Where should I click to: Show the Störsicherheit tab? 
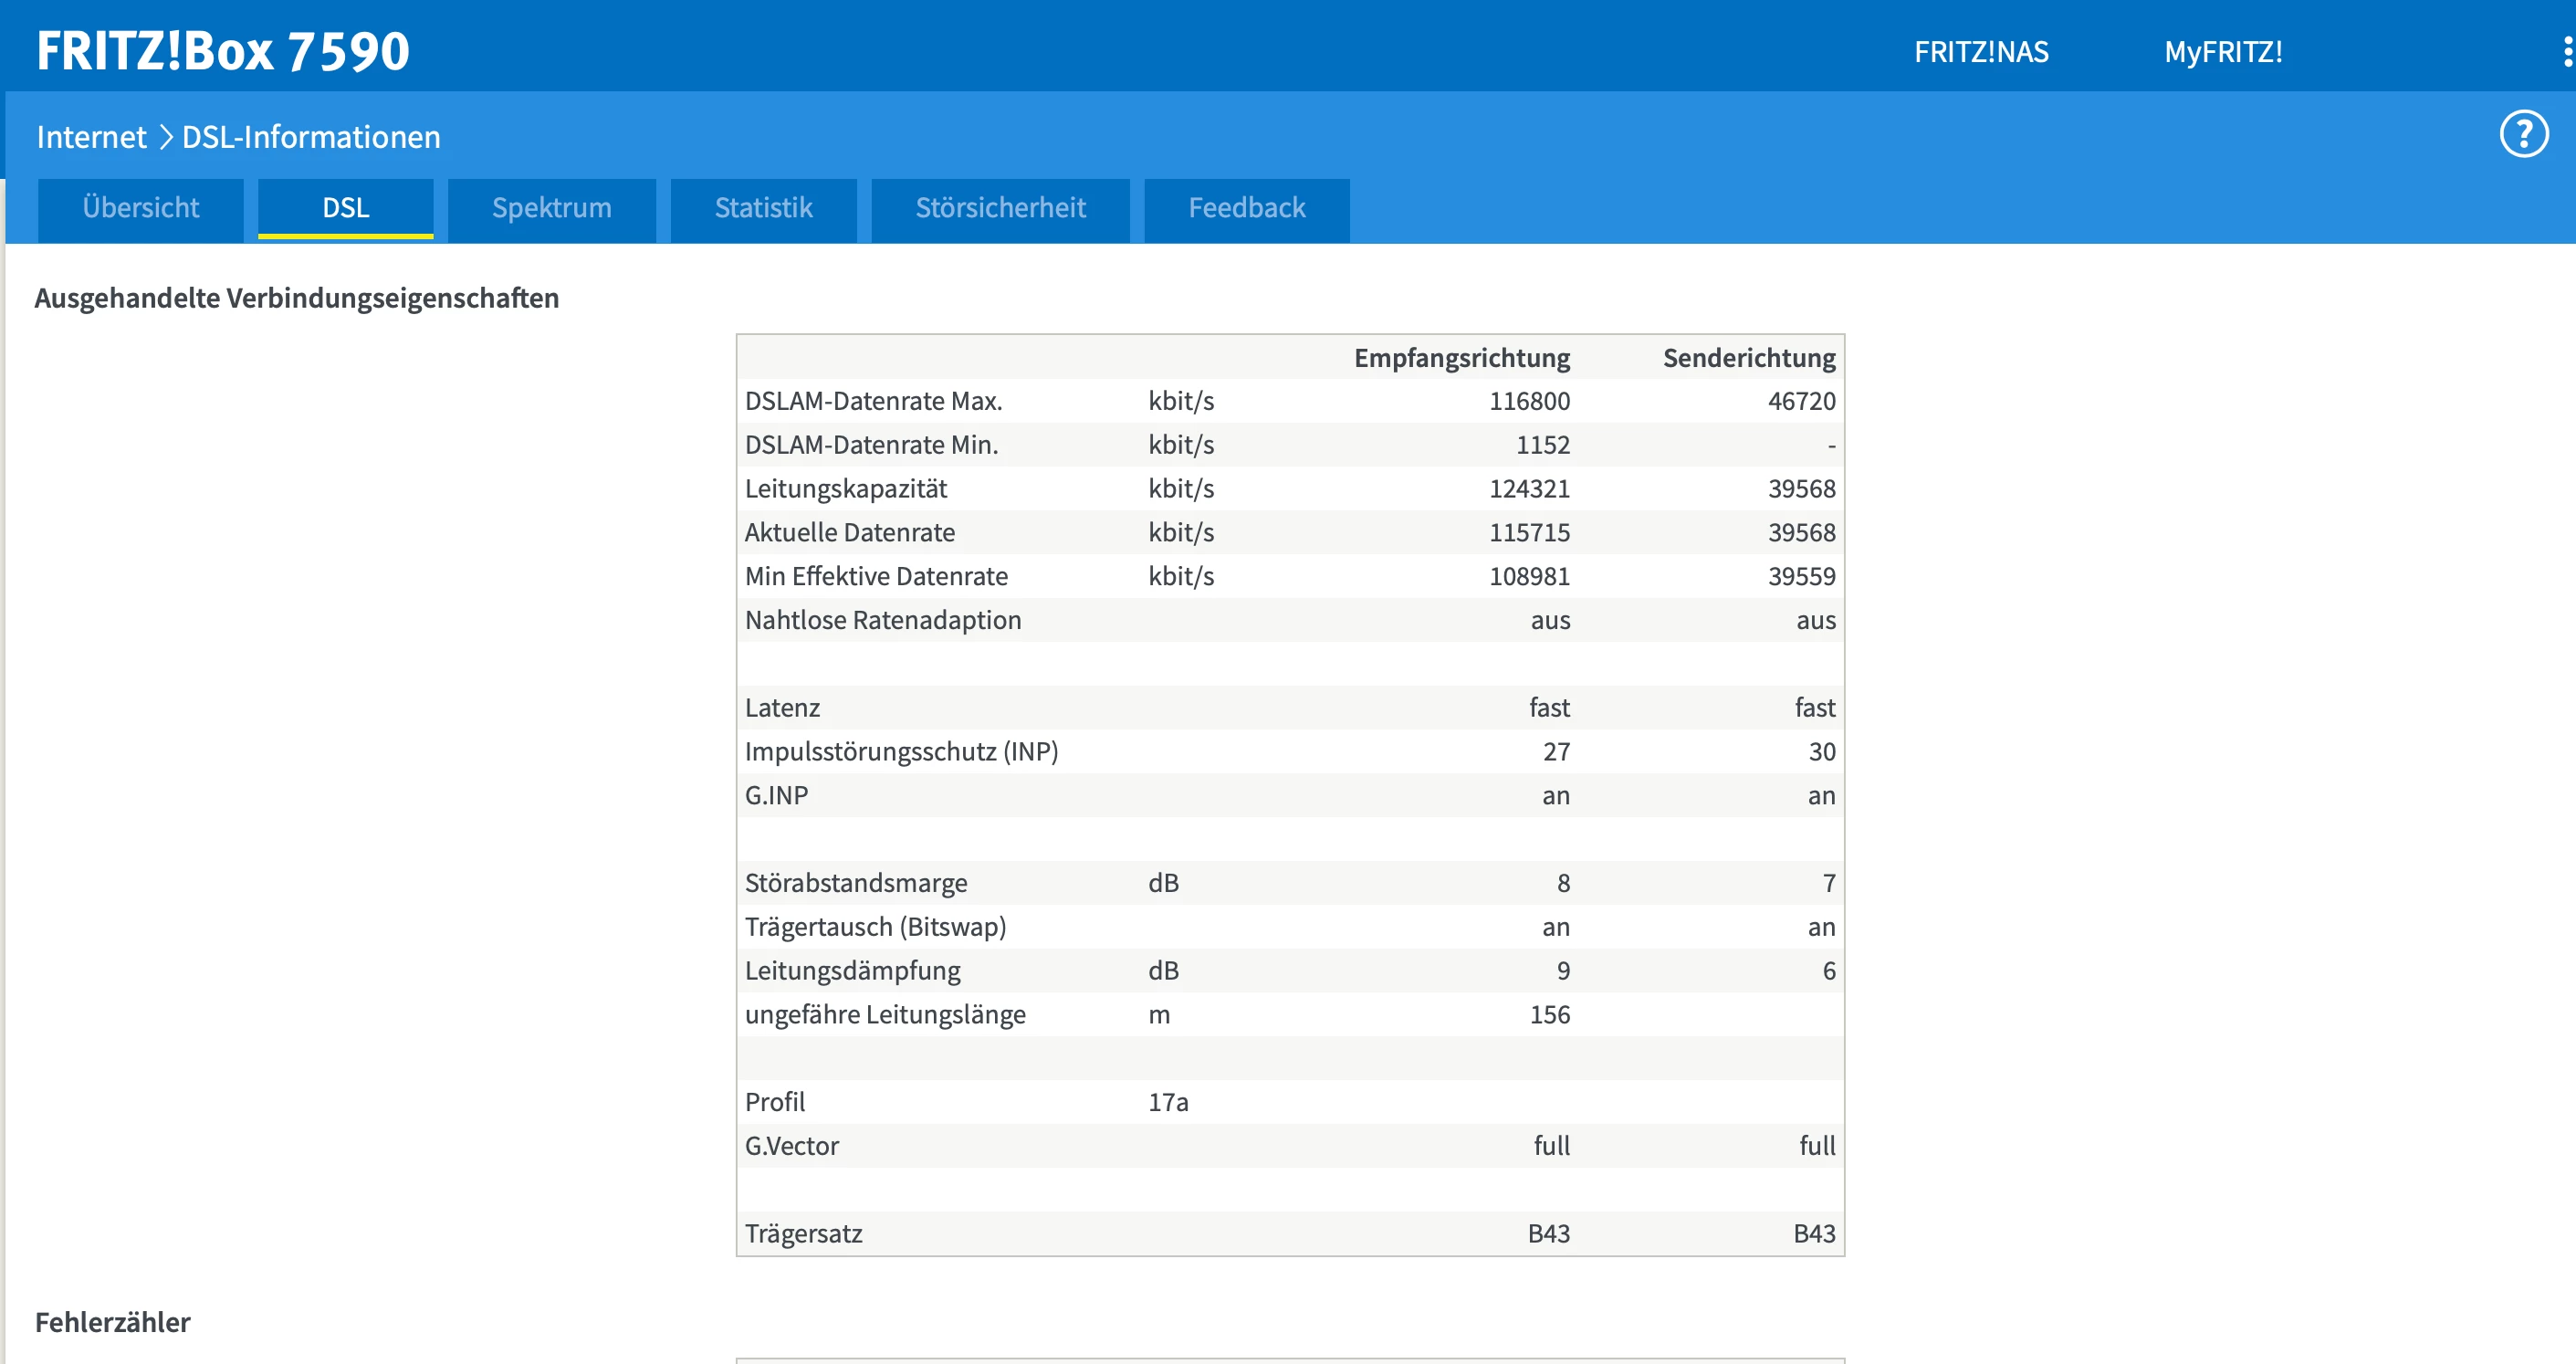pyautogui.click(x=1000, y=208)
